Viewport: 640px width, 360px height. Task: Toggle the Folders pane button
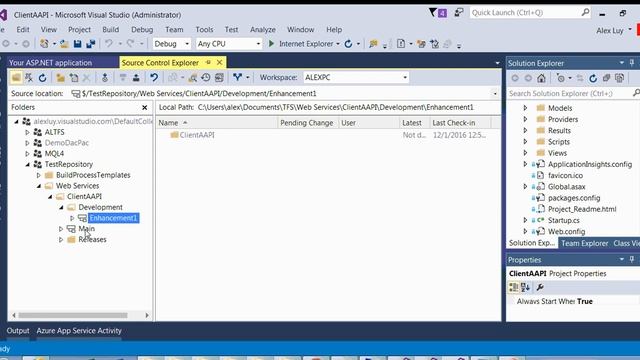coord(16,78)
